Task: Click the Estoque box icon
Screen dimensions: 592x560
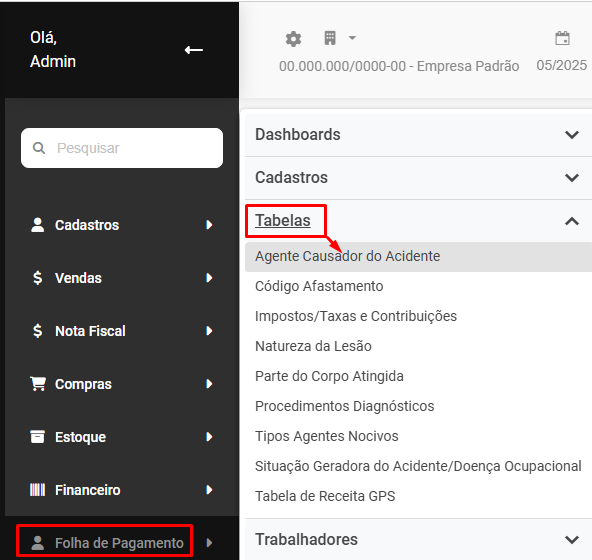Action: pos(37,437)
